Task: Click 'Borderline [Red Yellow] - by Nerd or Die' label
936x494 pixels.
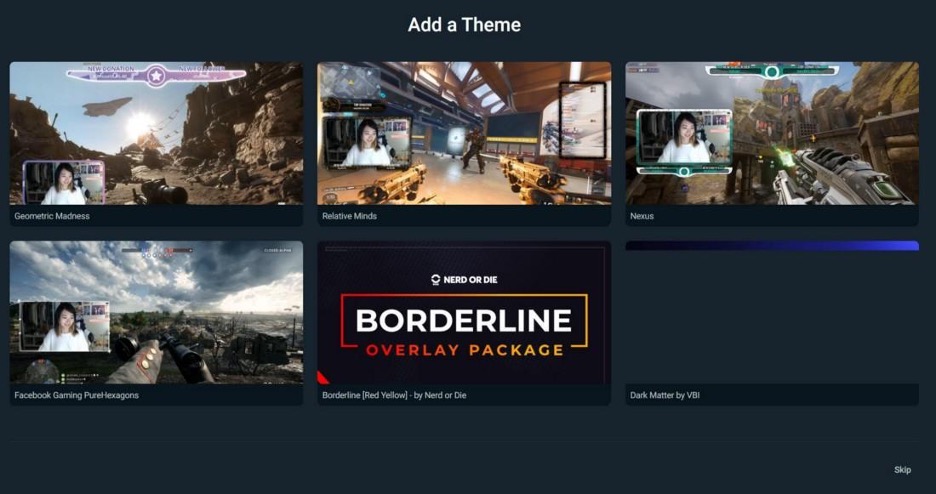Action: pyautogui.click(x=394, y=395)
